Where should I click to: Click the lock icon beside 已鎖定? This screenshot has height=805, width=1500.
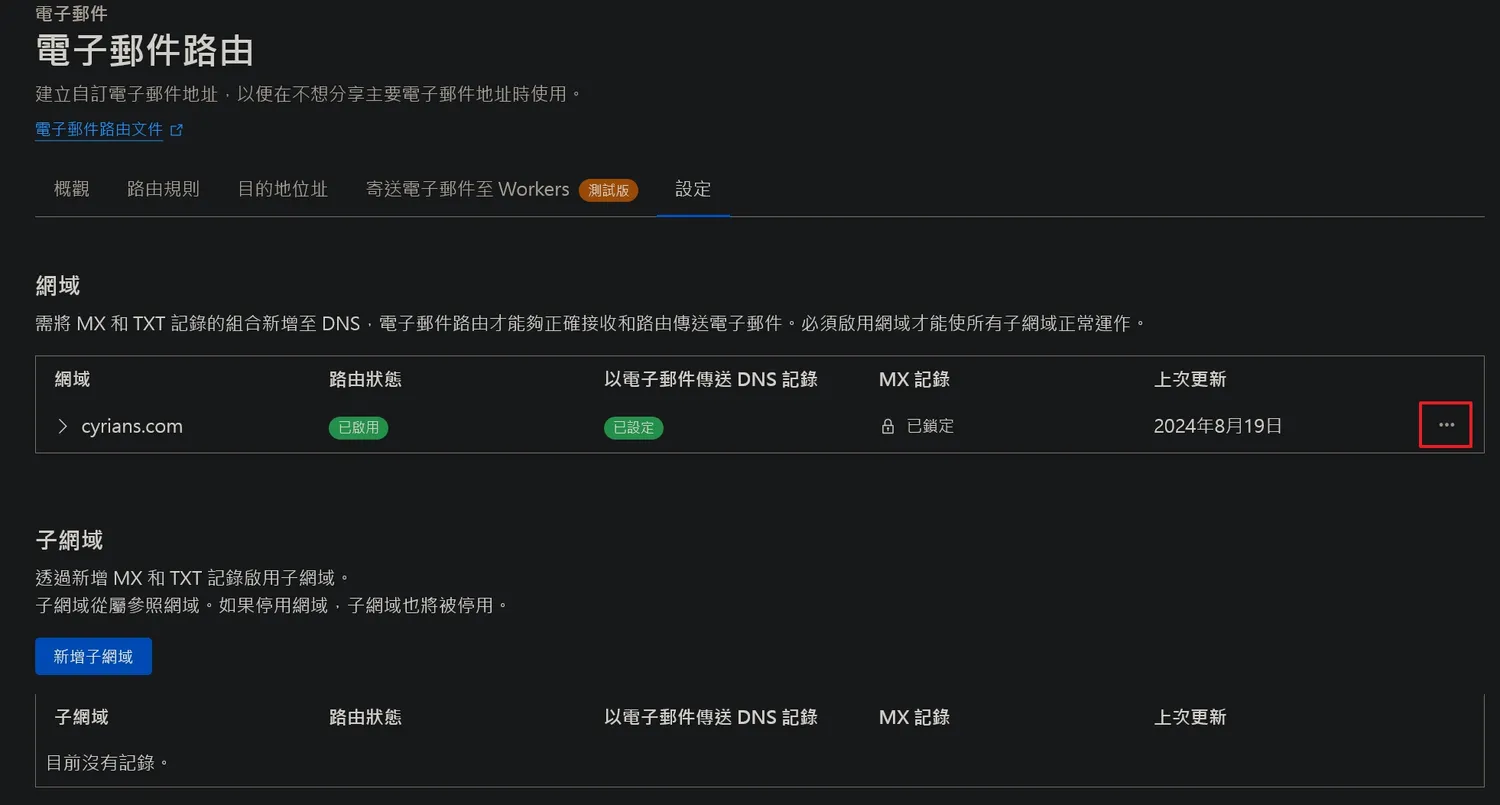[887, 427]
